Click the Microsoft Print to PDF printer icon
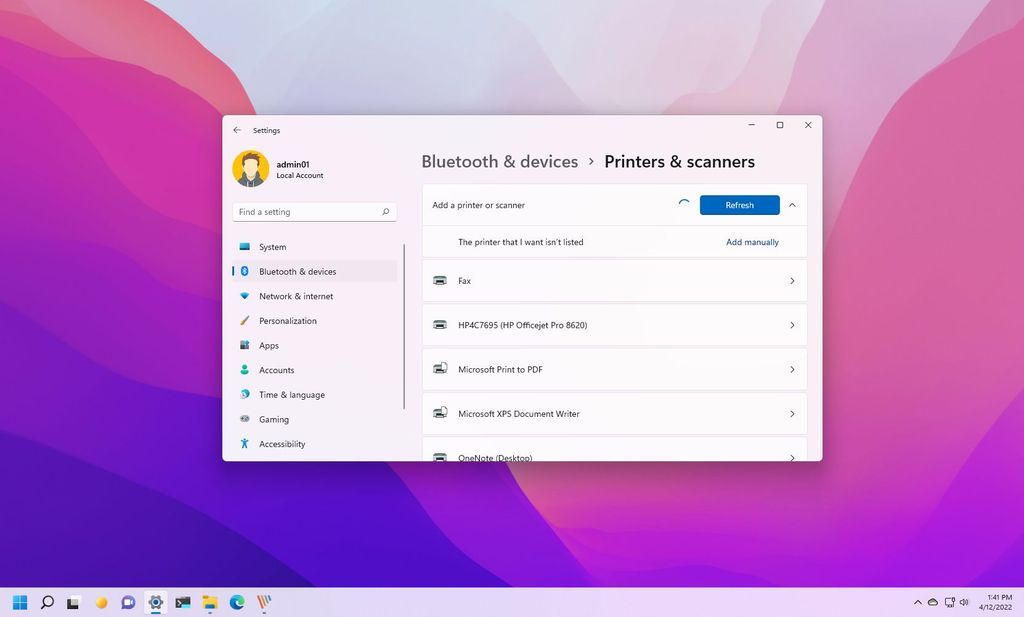Image resolution: width=1024 pixels, height=617 pixels. [x=441, y=369]
